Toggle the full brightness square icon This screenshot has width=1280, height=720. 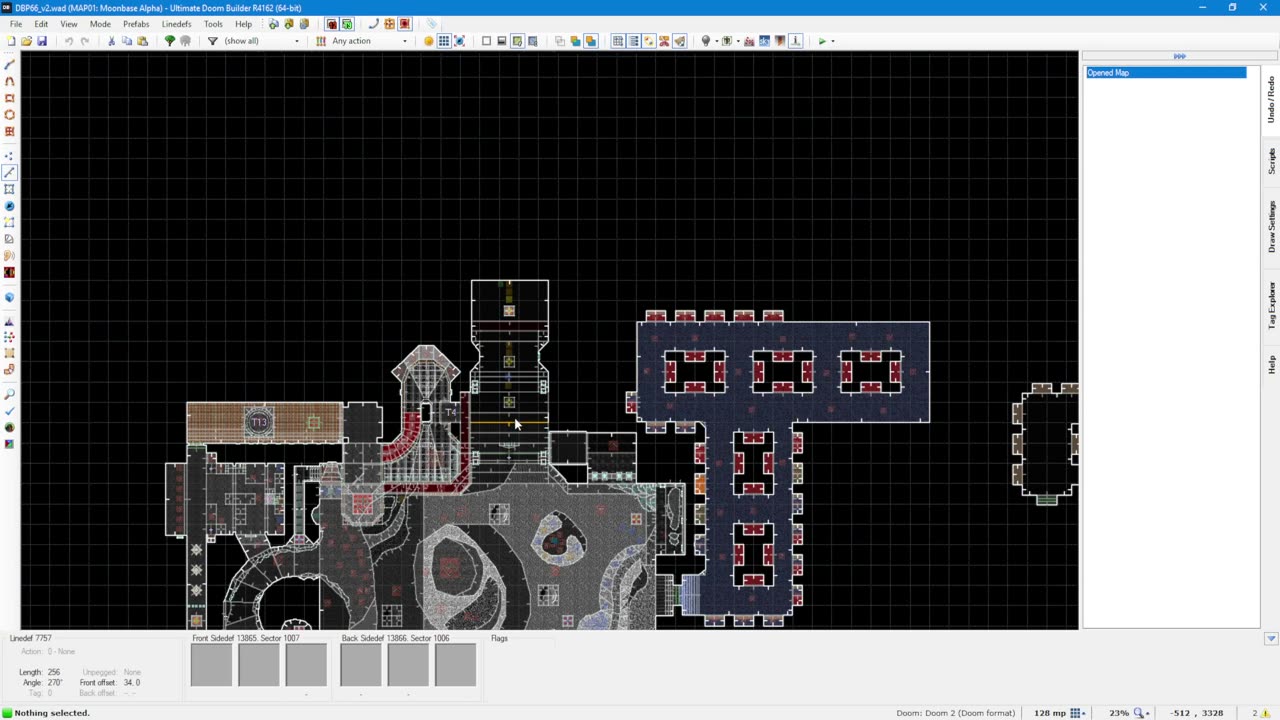point(486,41)
